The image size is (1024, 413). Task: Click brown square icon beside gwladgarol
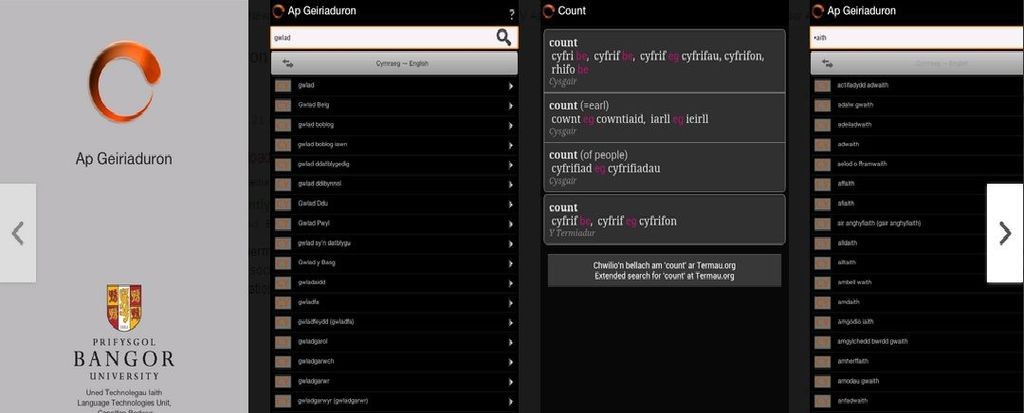[283, 342]
